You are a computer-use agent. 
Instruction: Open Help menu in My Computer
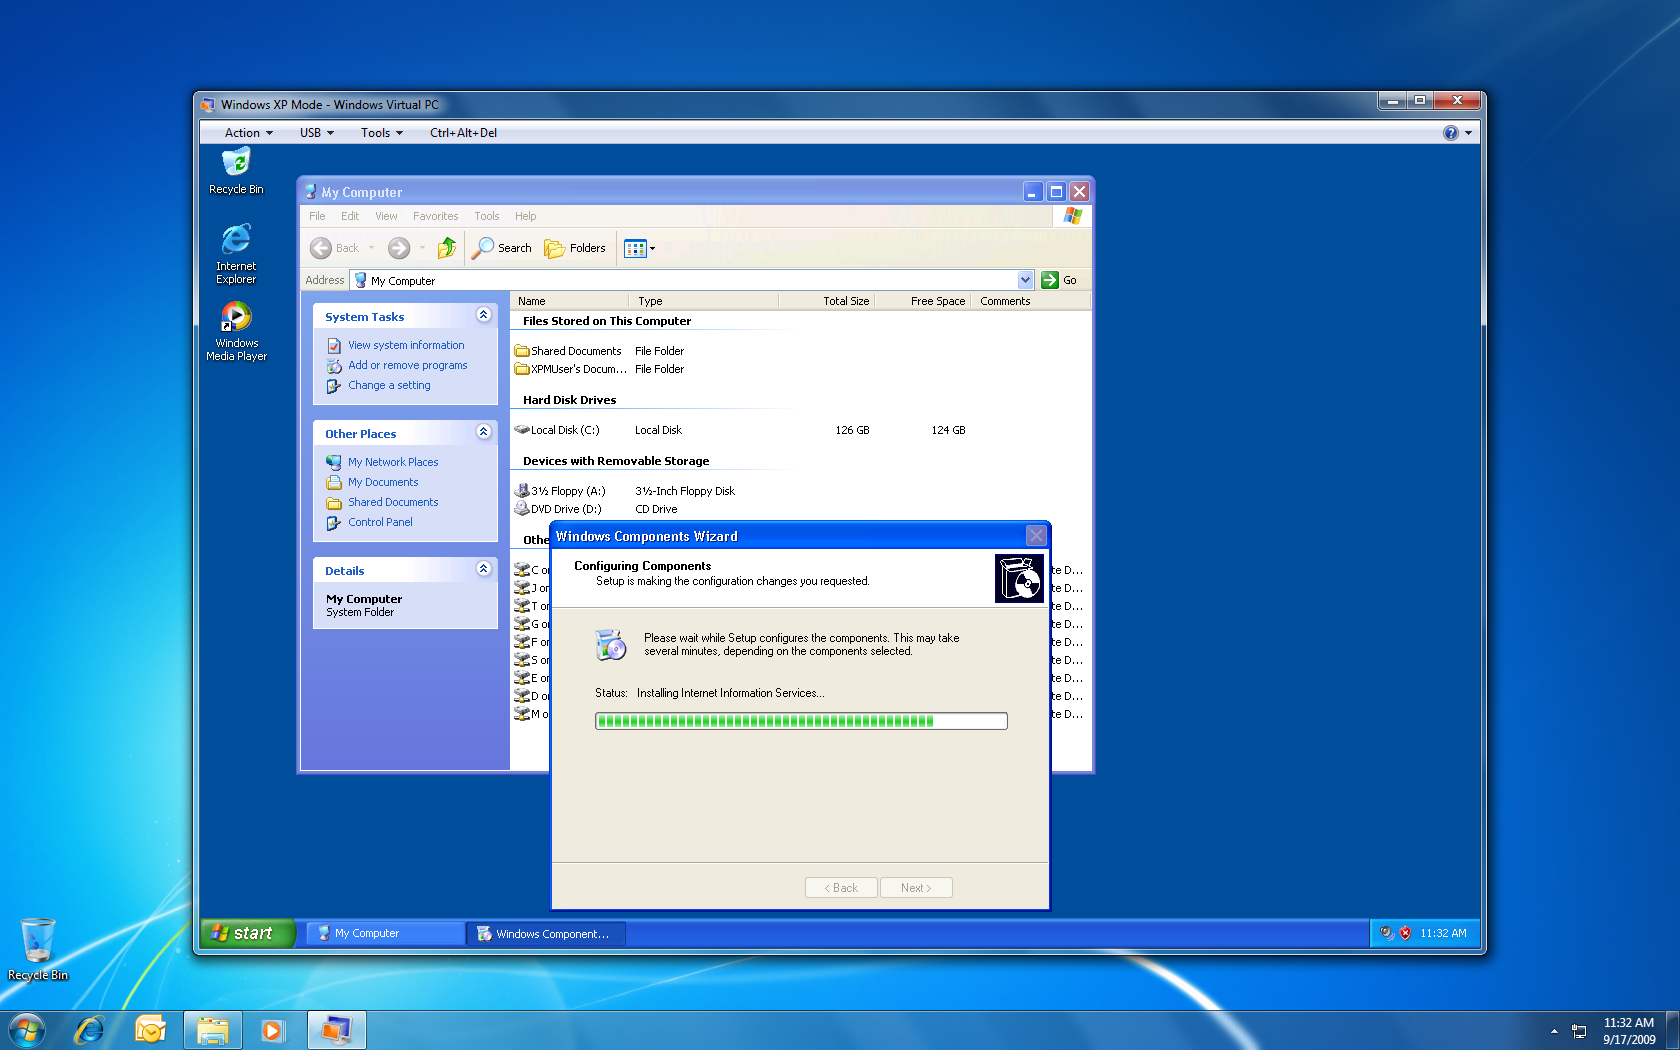pos(526,216)
